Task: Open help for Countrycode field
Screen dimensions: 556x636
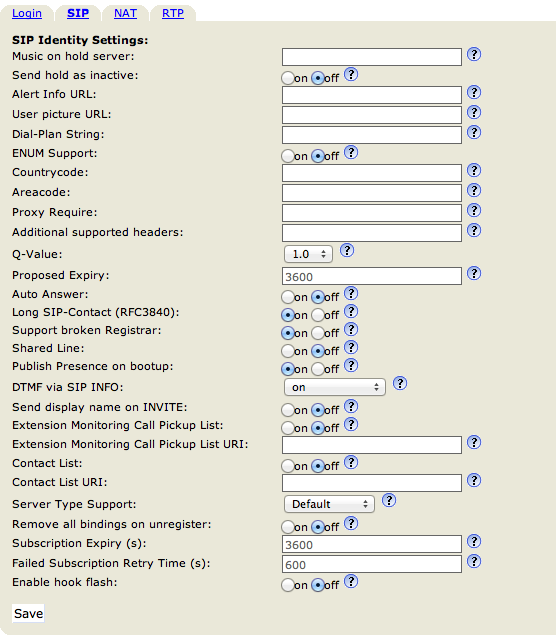Action: 474,170
